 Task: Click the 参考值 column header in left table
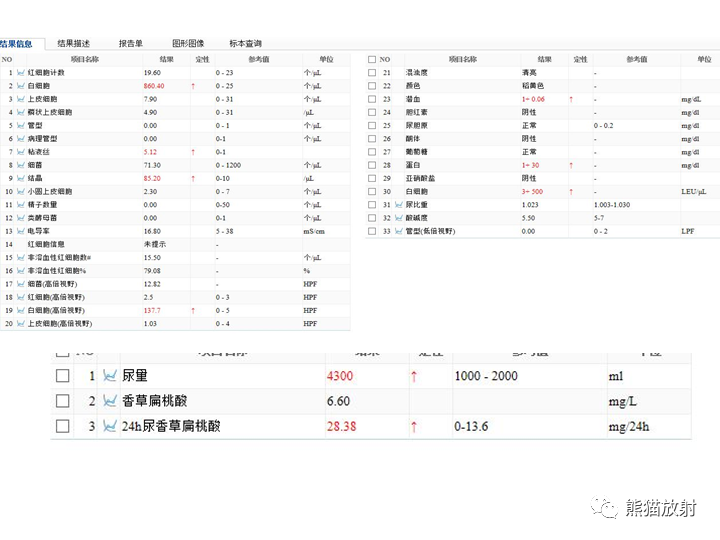259,59
